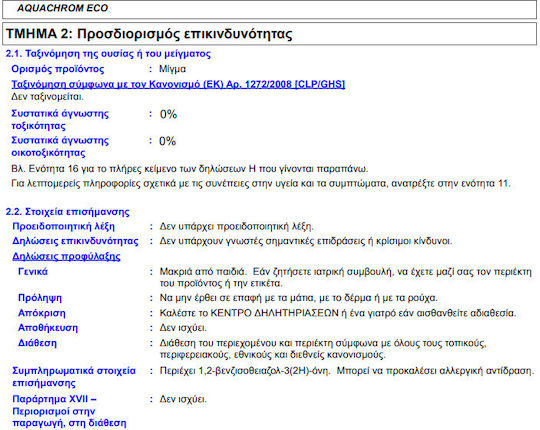This screenshot has width=540, height=430.
Task: Click the ΤΜΗΜΑ 2 section title
Action: (149, 34)
